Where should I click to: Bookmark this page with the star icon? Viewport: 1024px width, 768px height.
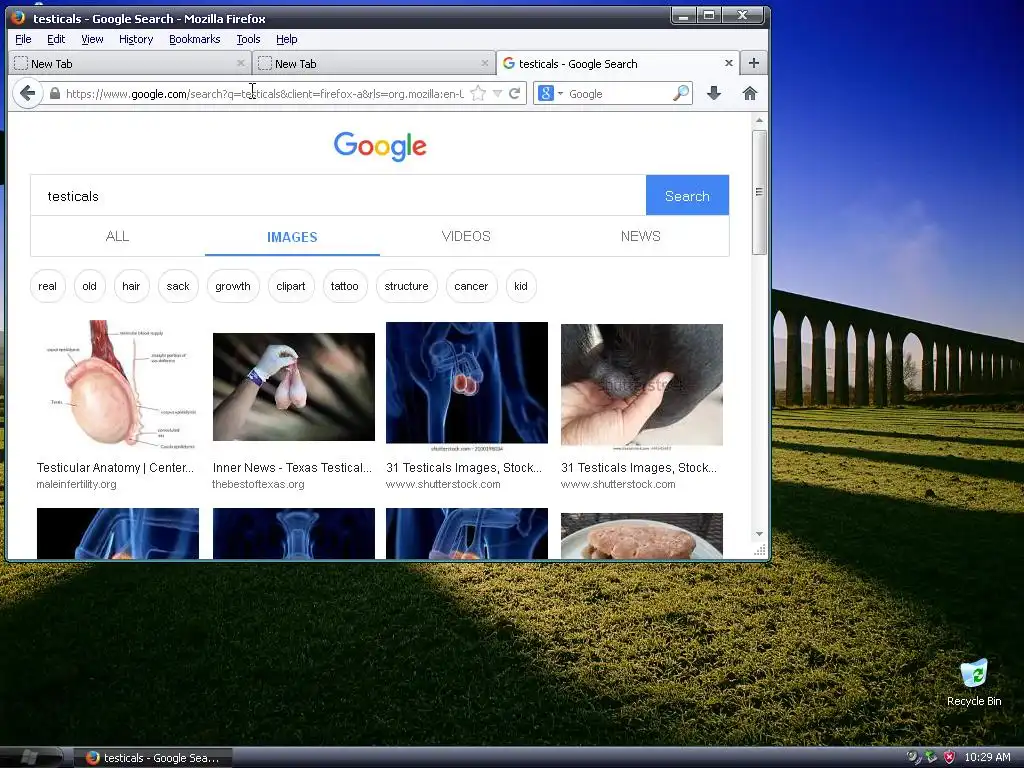(478, 93)
